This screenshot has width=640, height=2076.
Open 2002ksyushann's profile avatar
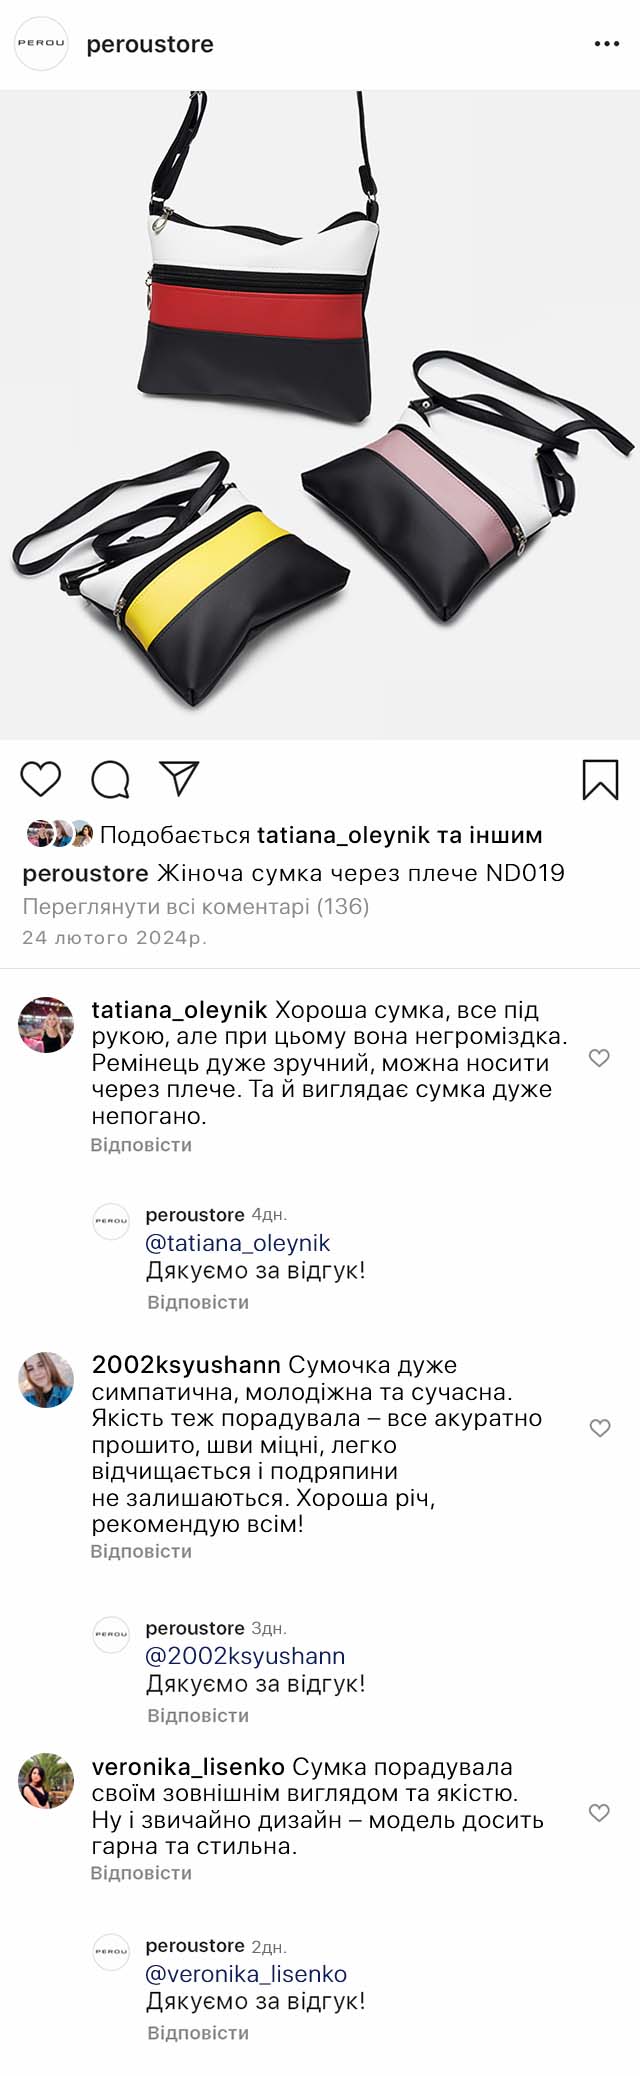(46, 1380)
